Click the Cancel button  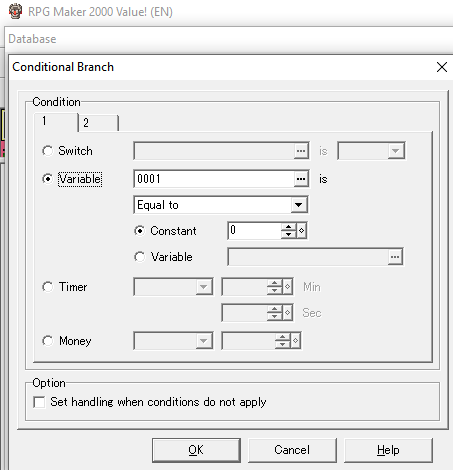[292, 450]
